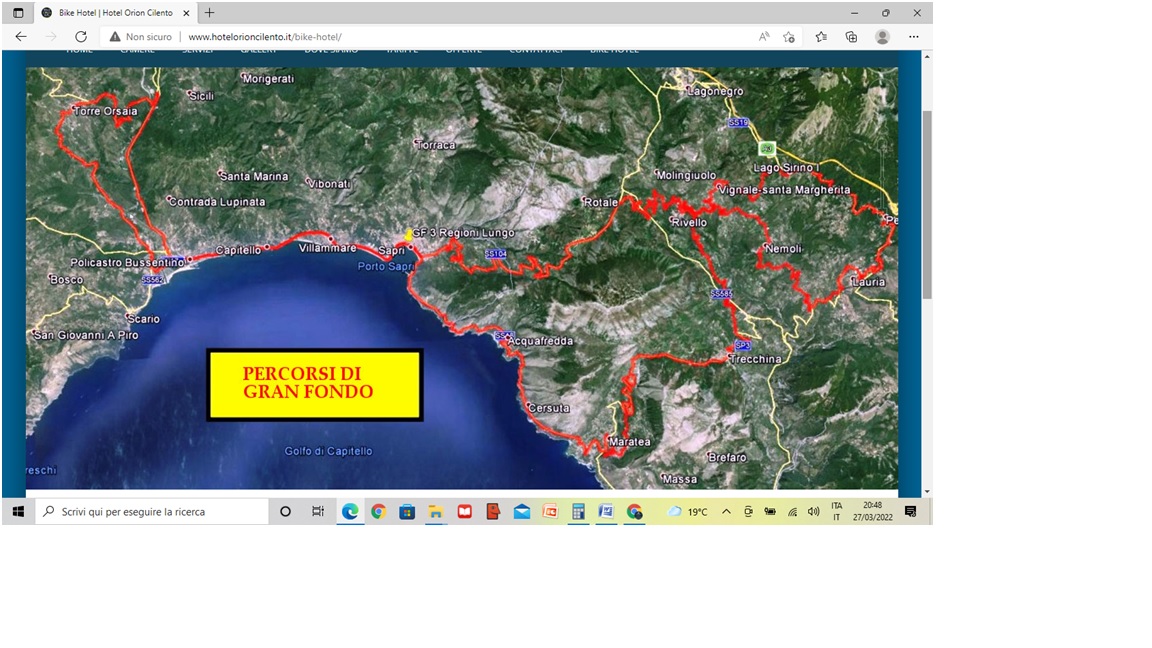Go back to the previous page
1152x648 pixels.
coord(21,37)
